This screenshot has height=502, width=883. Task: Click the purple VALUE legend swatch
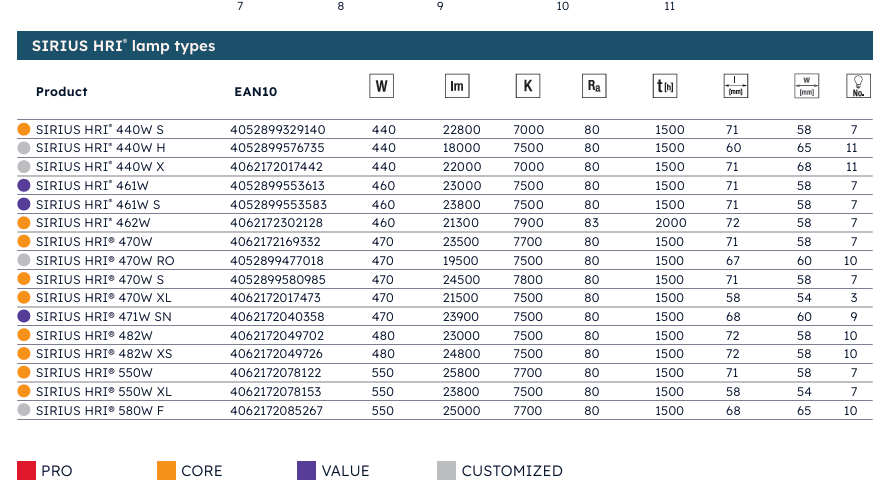[306, 470]
